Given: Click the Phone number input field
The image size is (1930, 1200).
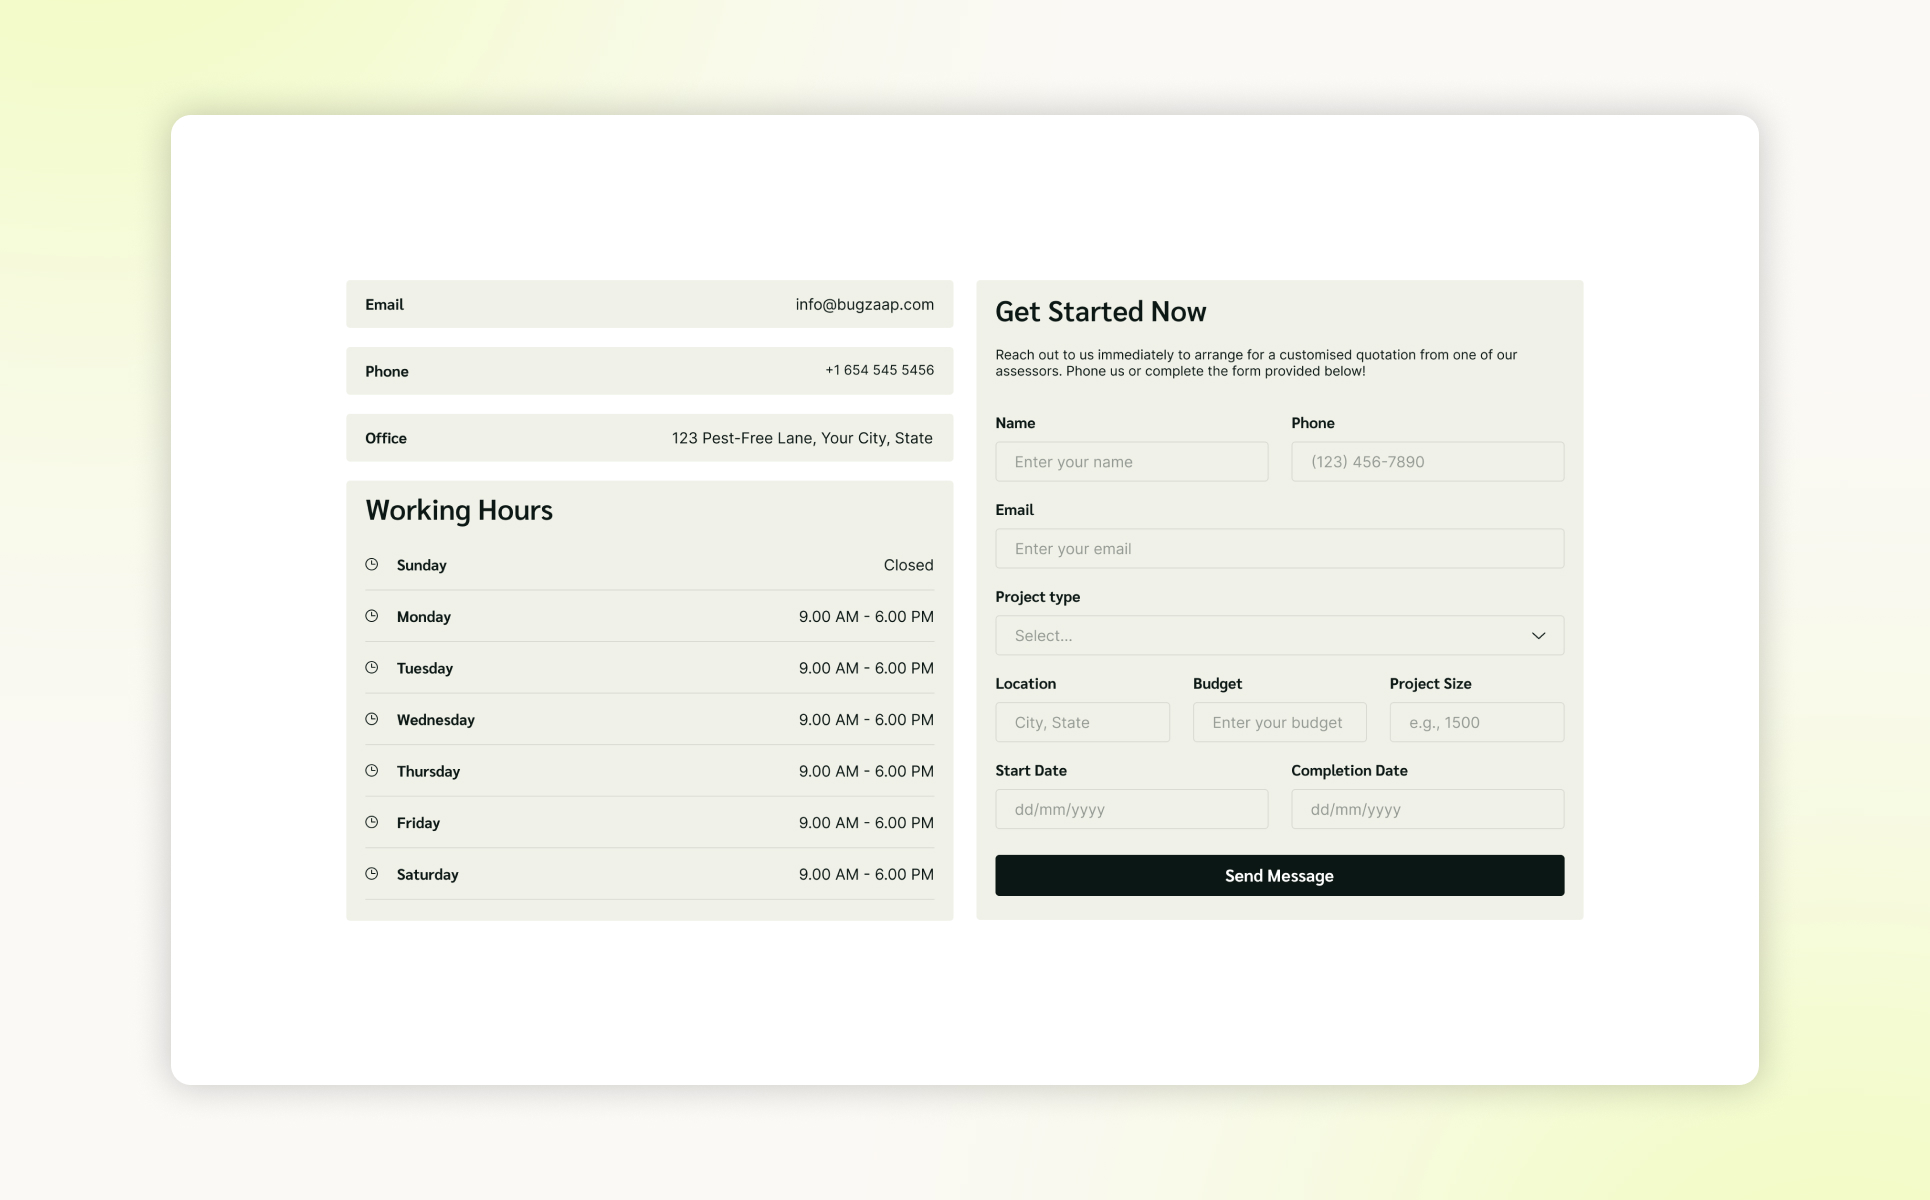Looking at the screenshot, I should click(1427, 462).
